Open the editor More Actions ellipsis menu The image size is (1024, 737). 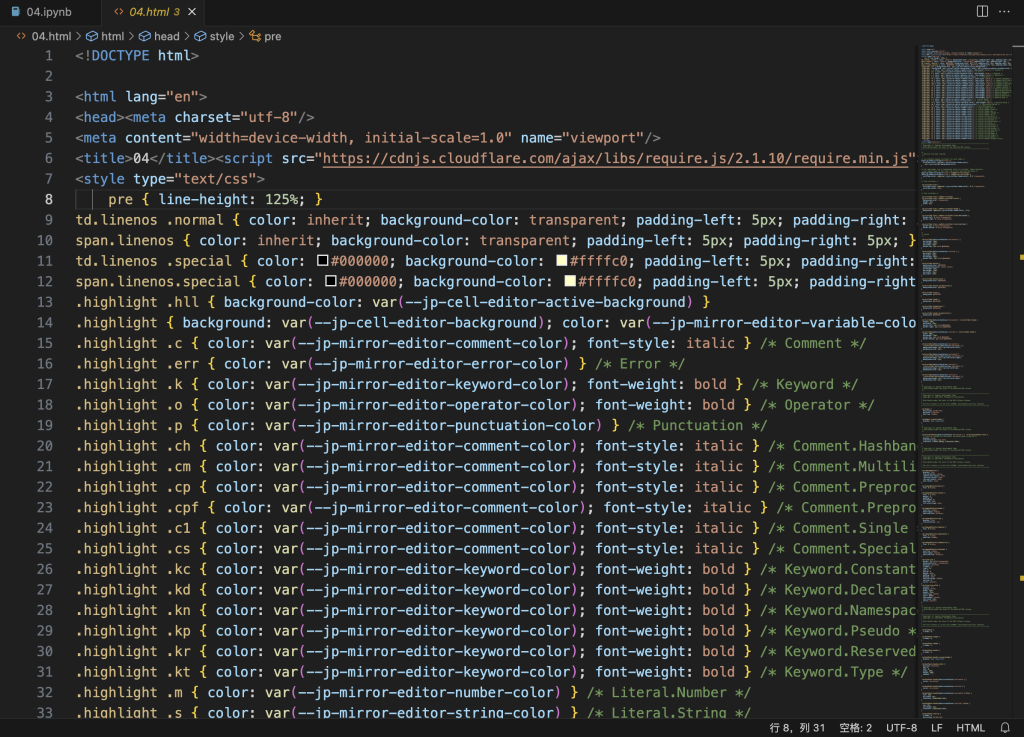(1004, 11)
